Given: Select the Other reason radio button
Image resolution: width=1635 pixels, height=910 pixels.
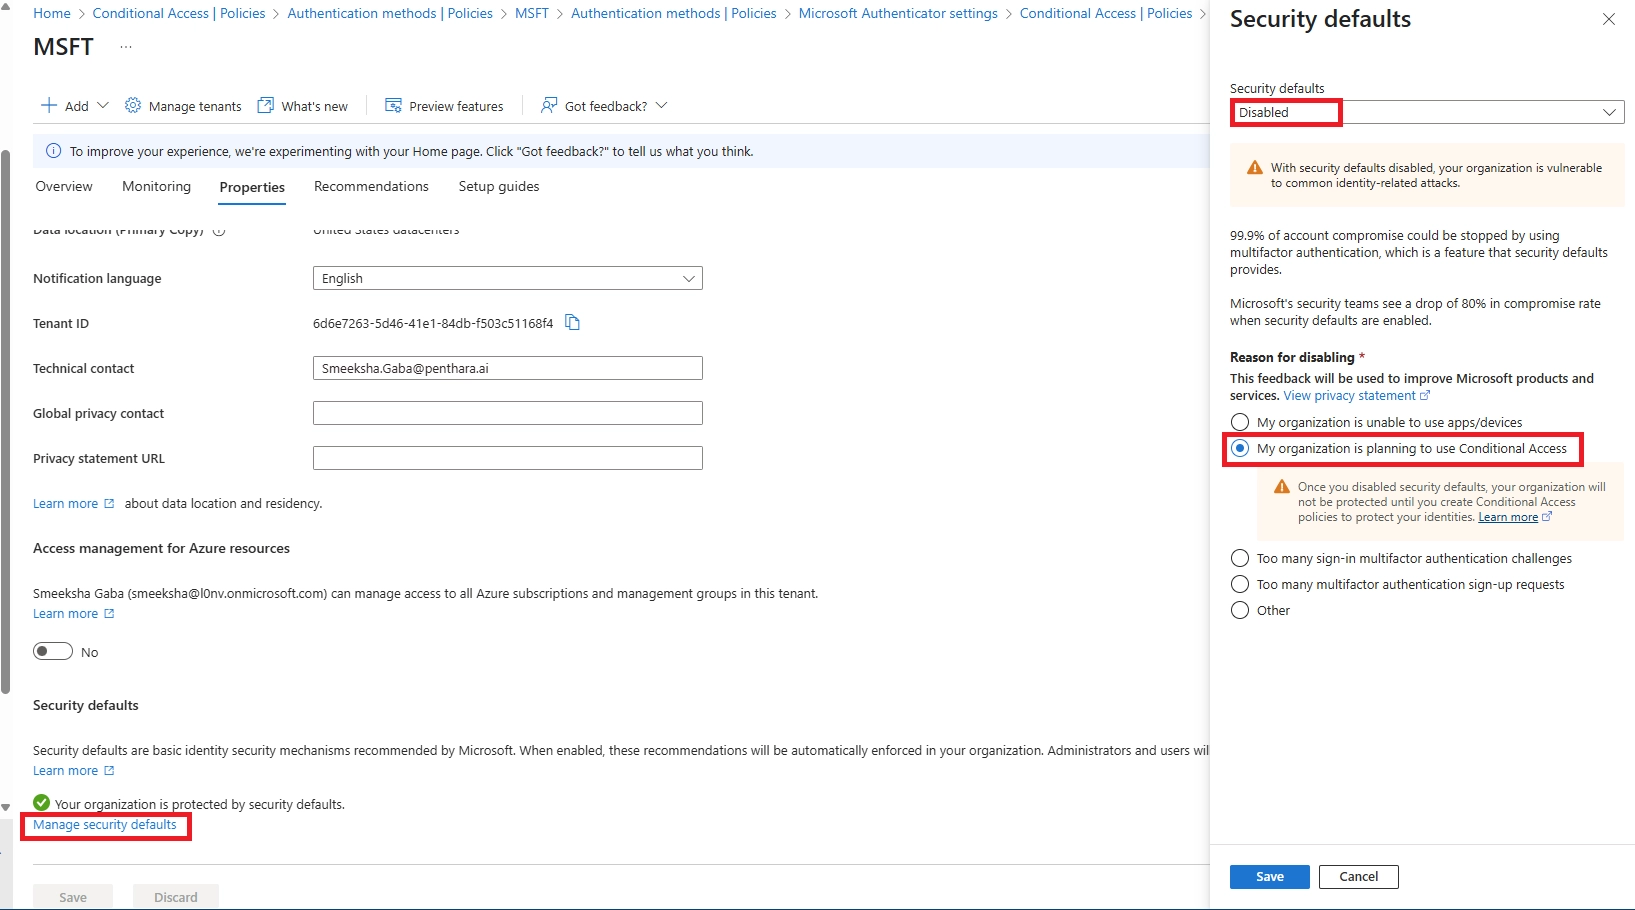Looking at the screenshot, I should click(1240, 610).
